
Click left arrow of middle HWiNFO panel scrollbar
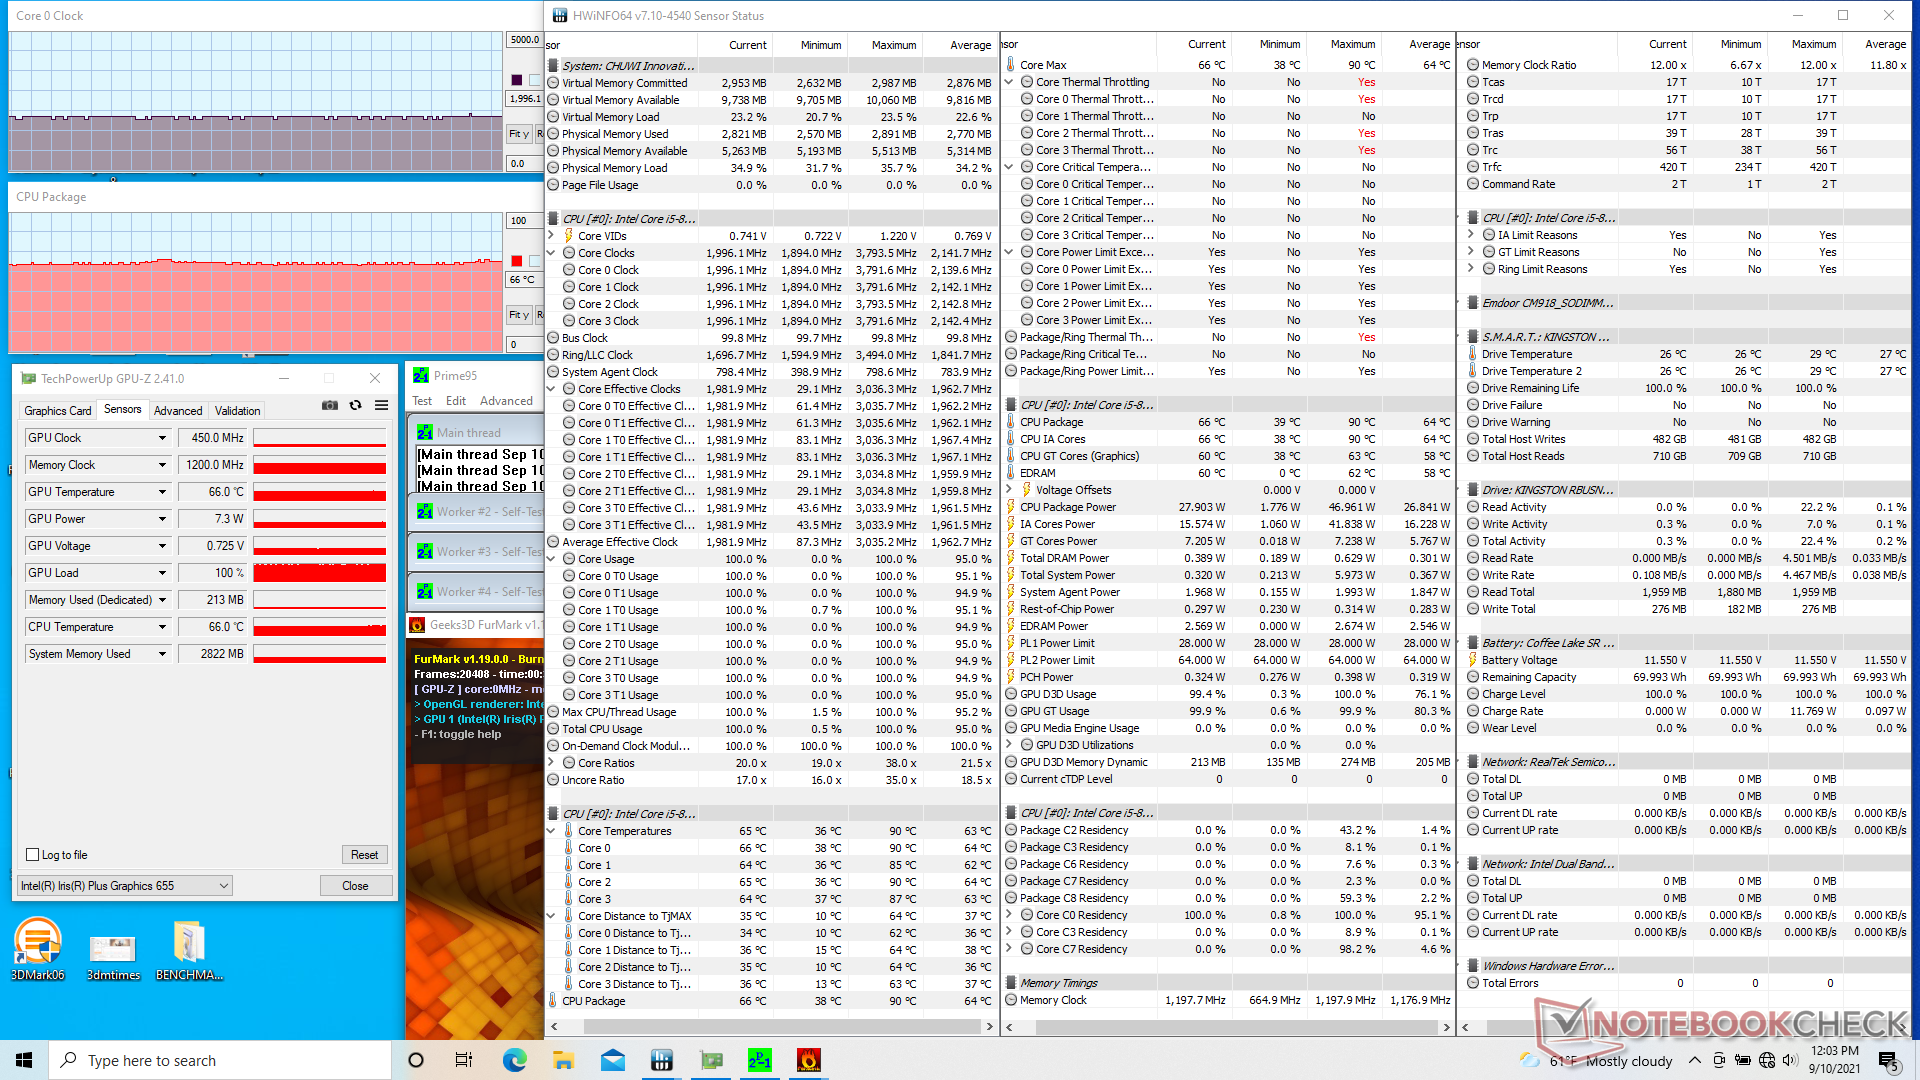1010,1027
